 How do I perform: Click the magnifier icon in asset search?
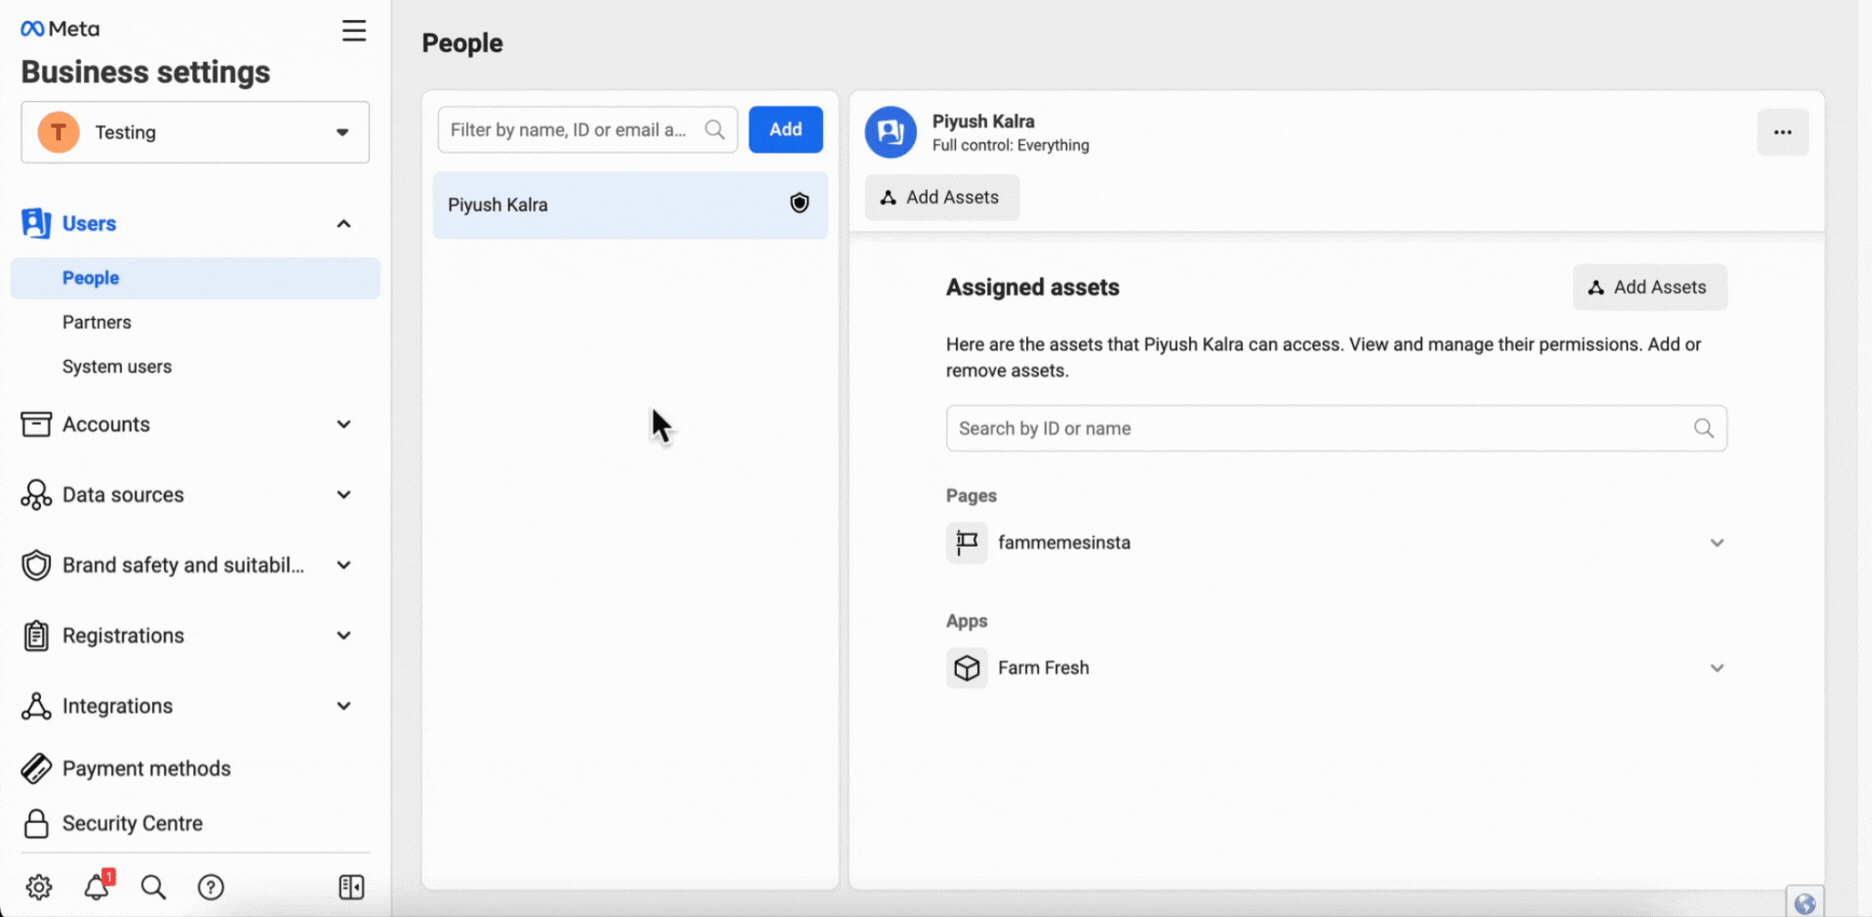1704,428
